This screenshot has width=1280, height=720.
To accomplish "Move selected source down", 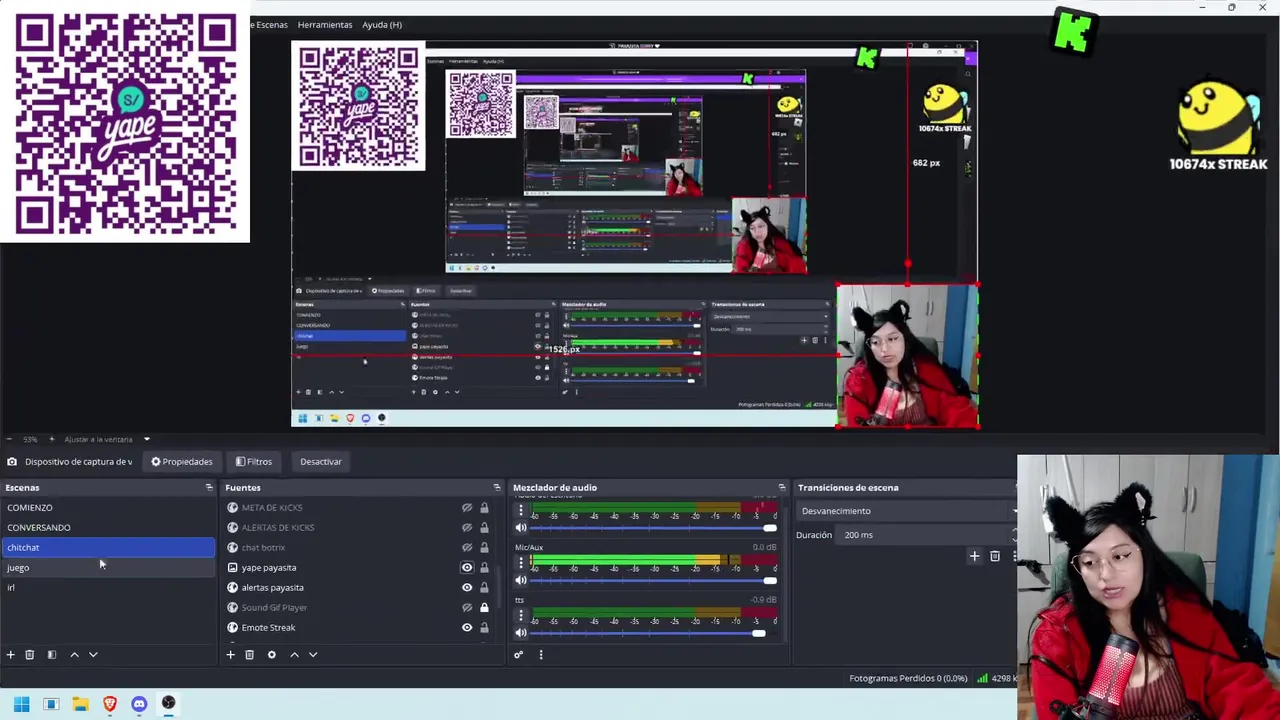I will (313, 654).
